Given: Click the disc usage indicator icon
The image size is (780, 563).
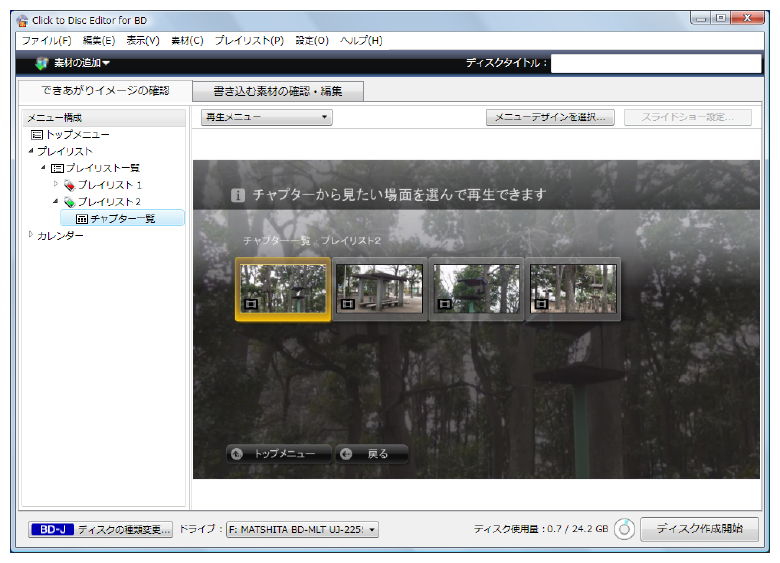Looking at the screenshot, I should point(624,529).
